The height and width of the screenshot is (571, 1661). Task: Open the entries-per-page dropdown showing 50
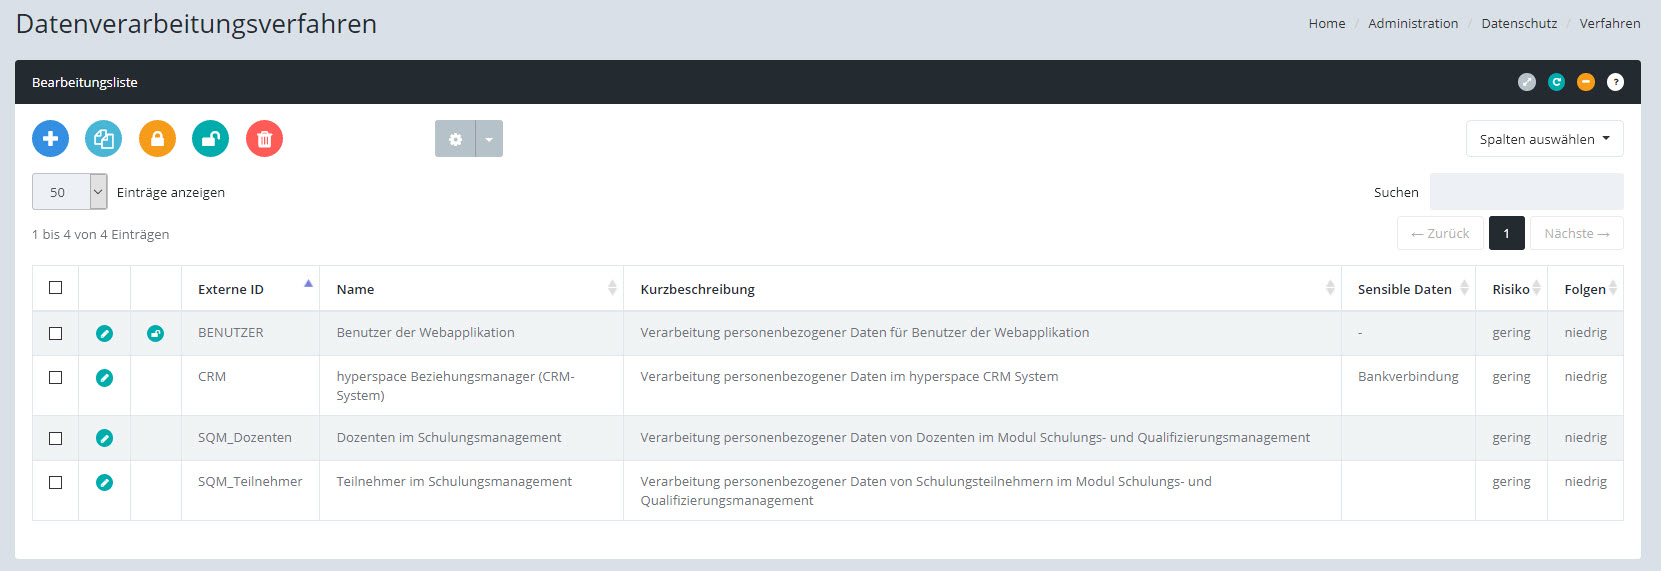(69, 192)
